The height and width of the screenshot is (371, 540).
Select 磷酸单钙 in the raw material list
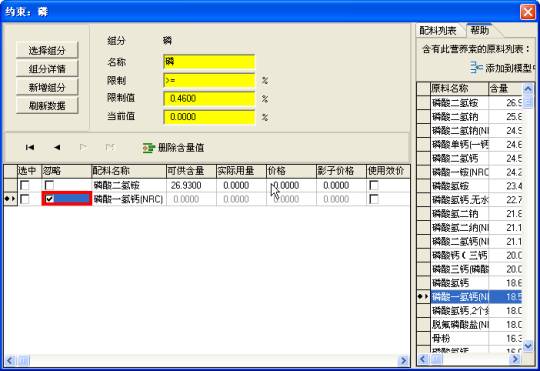click(459, 144)
